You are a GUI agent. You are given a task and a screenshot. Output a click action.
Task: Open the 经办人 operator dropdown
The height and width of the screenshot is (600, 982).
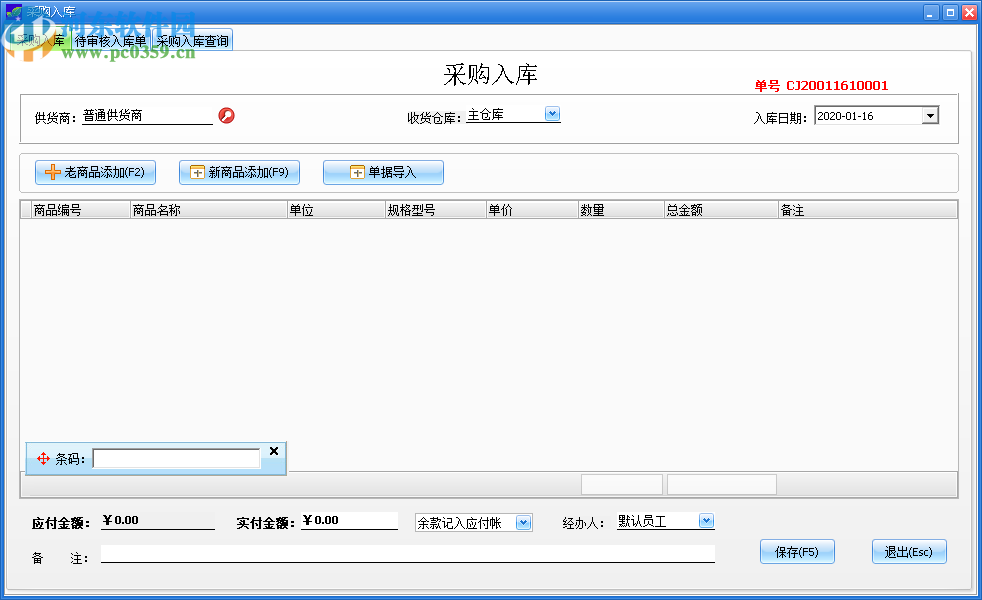pos(706,520)
